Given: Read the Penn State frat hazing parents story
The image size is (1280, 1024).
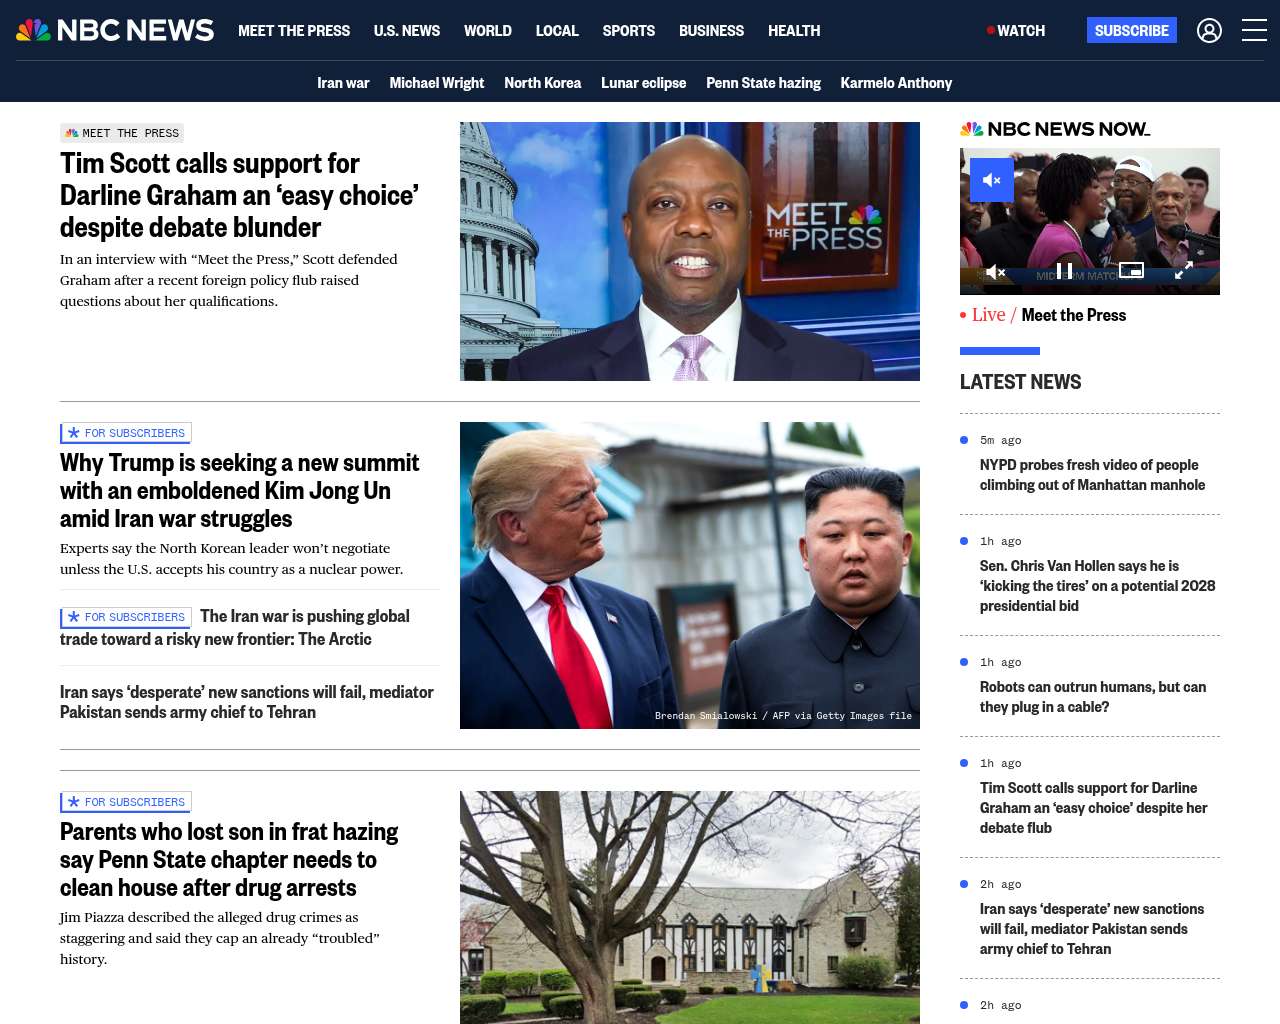Looking at the screenshot, I should click(x=229, y=860).
